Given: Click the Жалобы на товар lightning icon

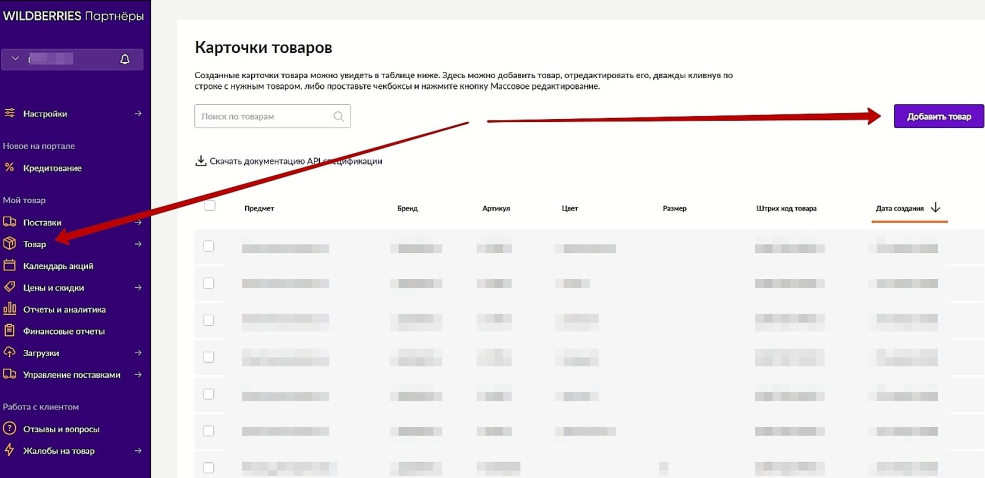Looking at the screenshot, I should click(x=10, y=451).
